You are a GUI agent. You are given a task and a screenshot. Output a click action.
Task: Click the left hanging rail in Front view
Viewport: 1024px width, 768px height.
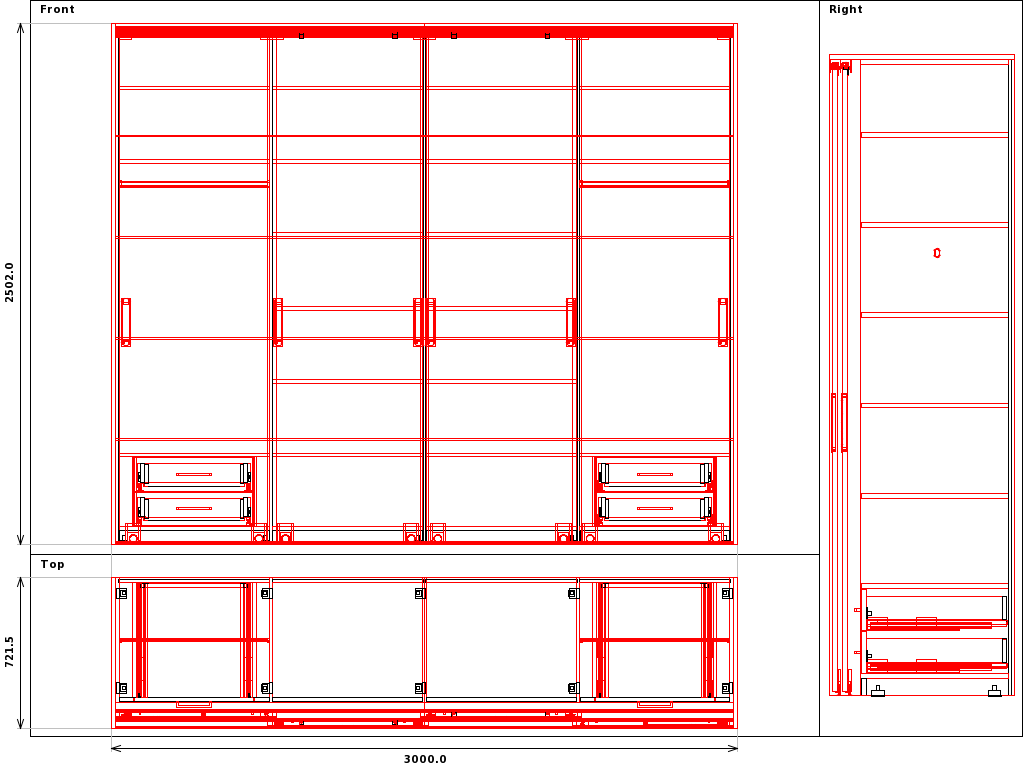click(194, 184)
